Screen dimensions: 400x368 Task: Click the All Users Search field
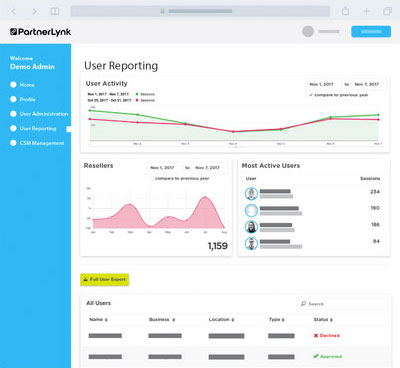[x=342, y=304]
